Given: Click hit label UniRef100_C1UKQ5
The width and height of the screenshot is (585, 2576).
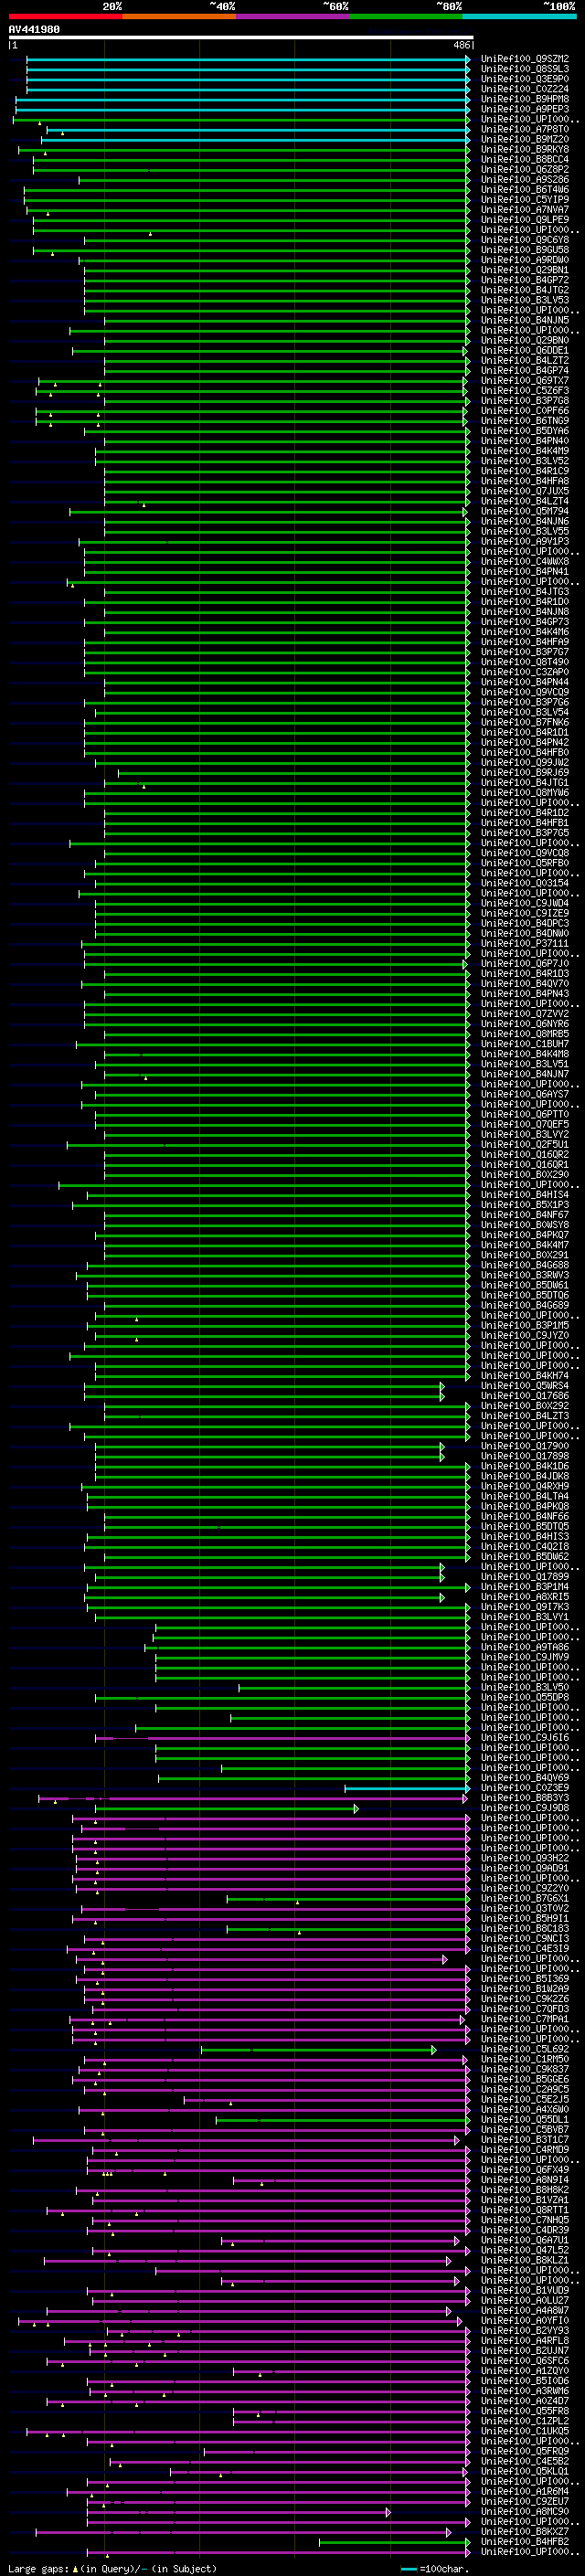Looking at the screenshot, I should [x=524, y=2430].
